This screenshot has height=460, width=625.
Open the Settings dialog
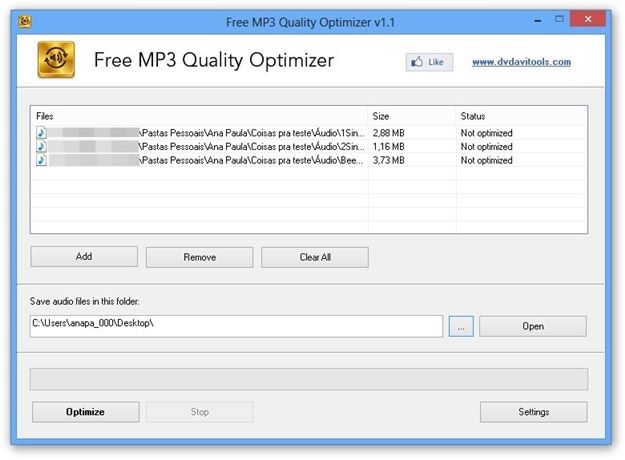pyautogui.click(x=534, y=412)
